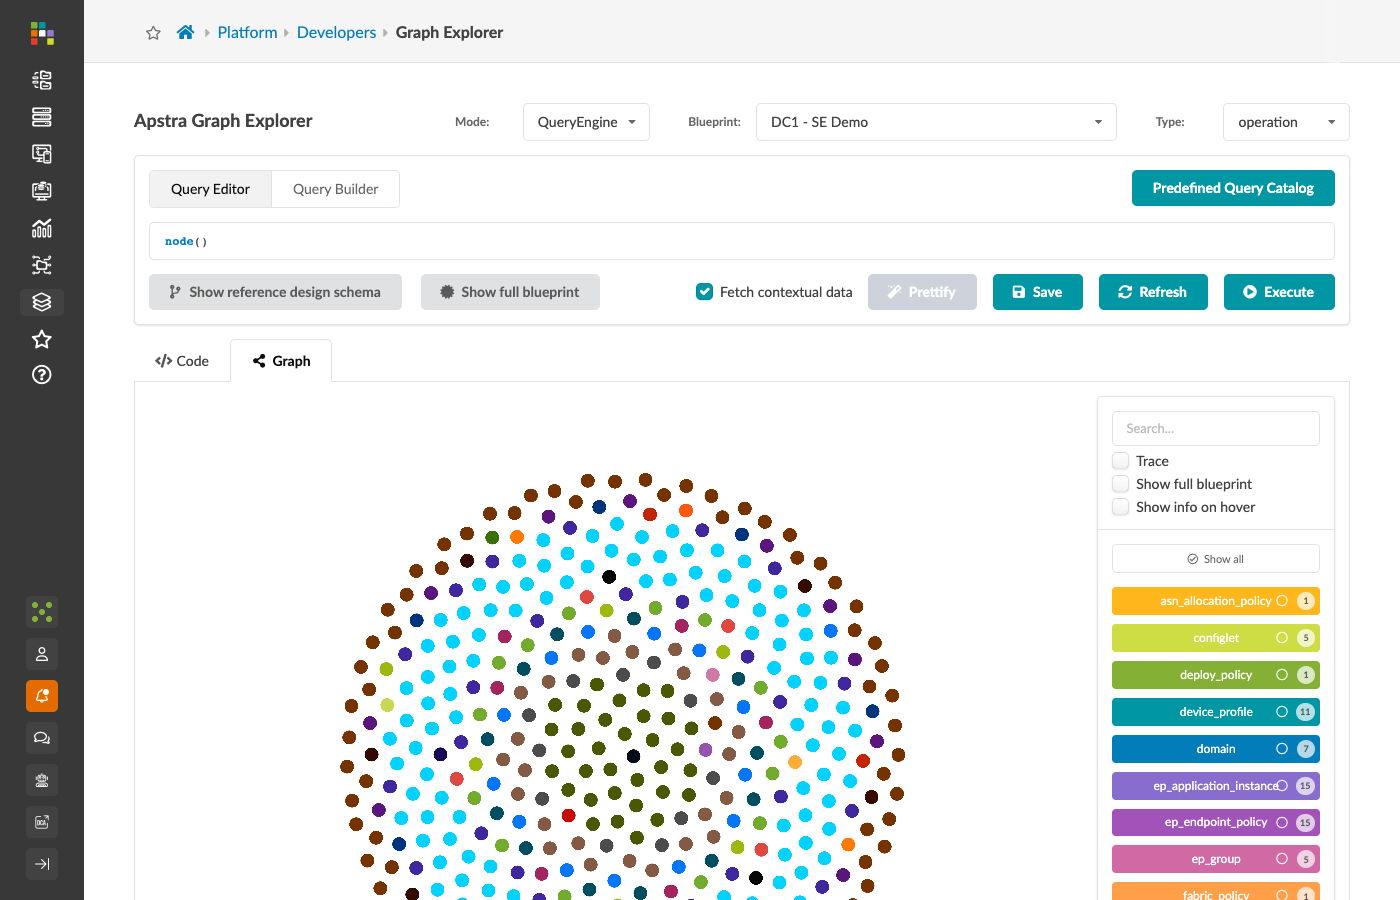Image resolution: width=1400 pixels, height=900 pixels.
Task: Click the favorite star icon in breadcrumb
Action: coord(153,33)
